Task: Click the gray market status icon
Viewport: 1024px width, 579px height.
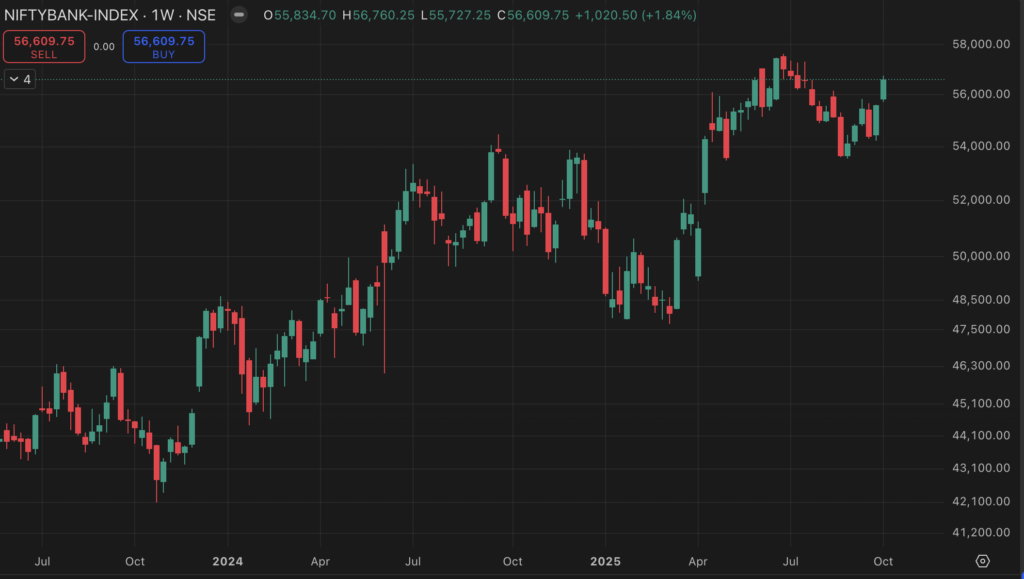Action: pyautogui.click(x=238, y=16)
